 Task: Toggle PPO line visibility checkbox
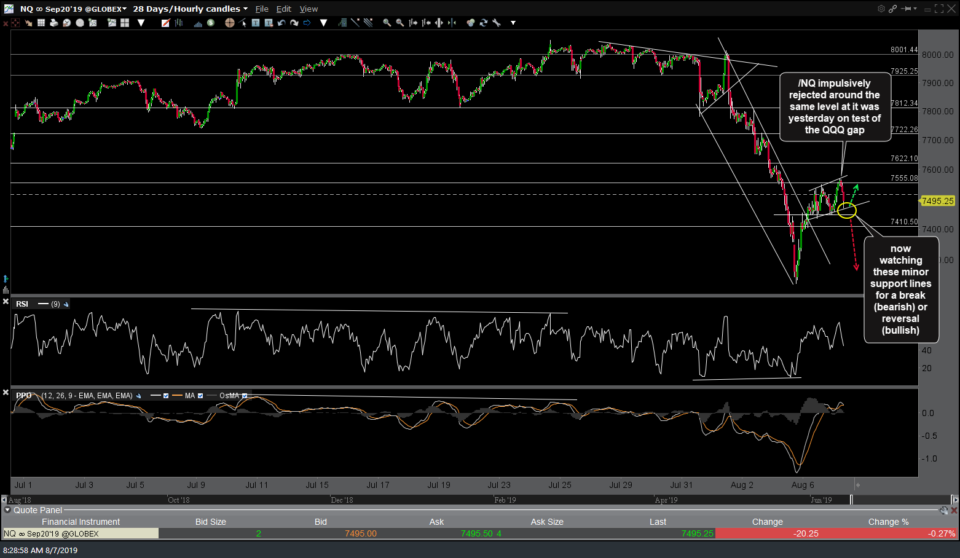165,396
